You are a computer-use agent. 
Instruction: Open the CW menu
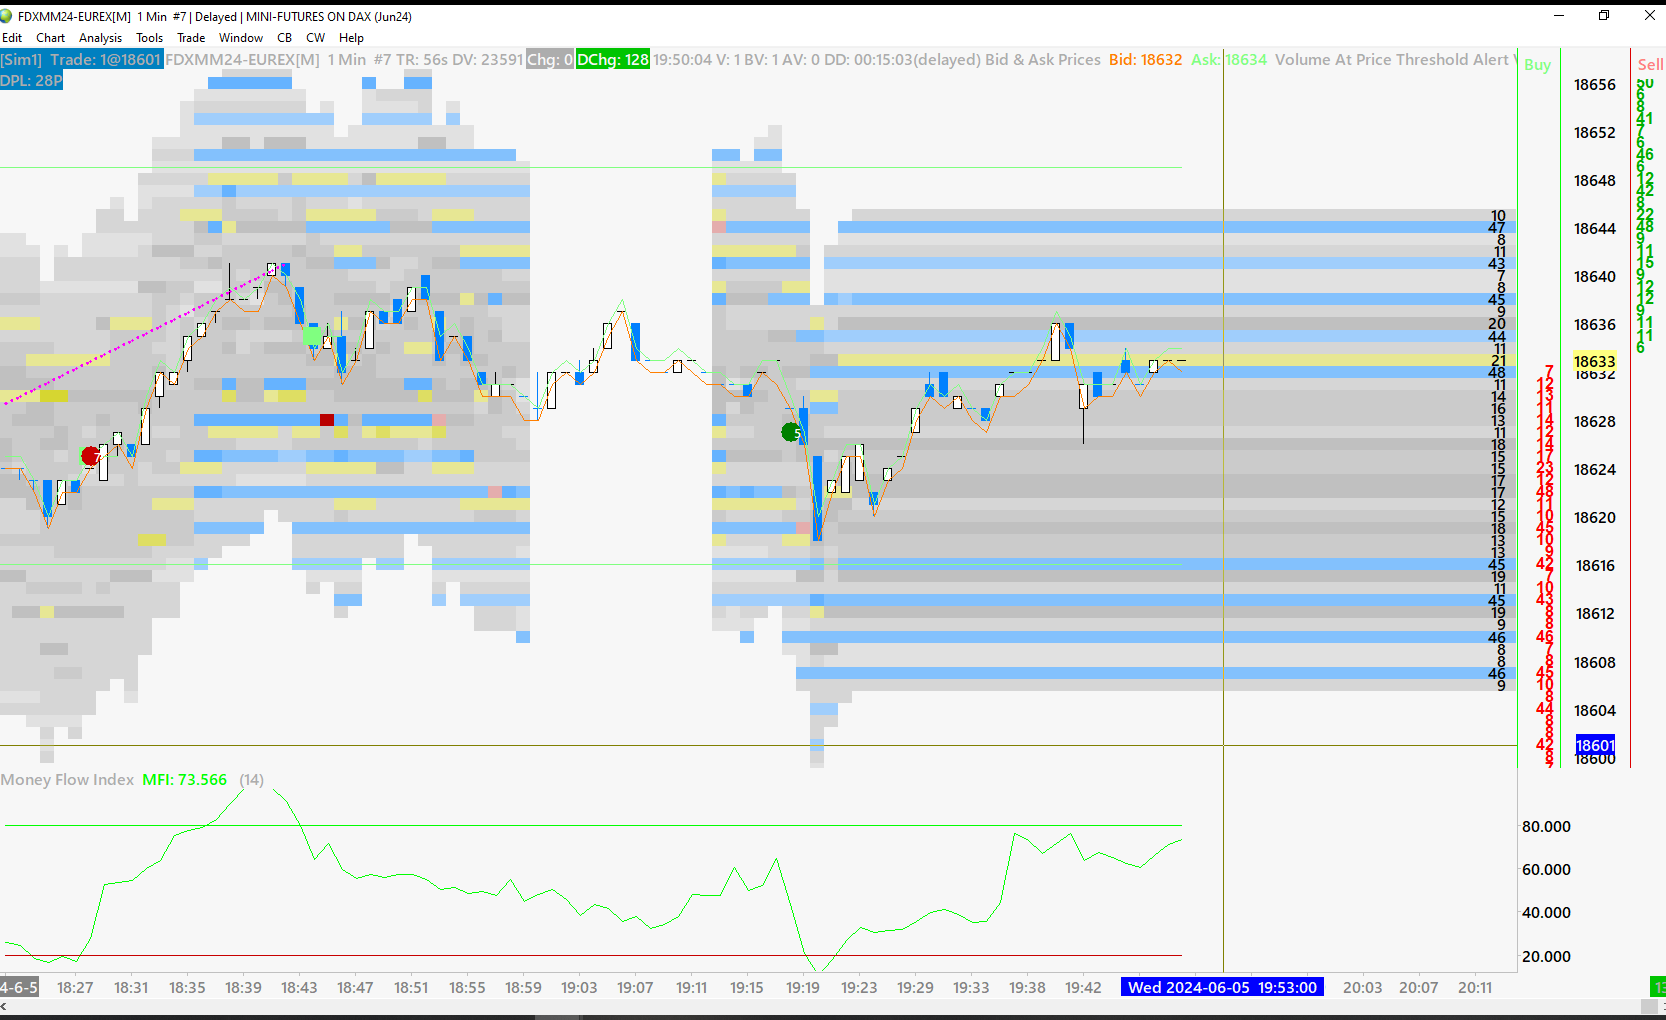pyautogui.click(x=315, y=38)
